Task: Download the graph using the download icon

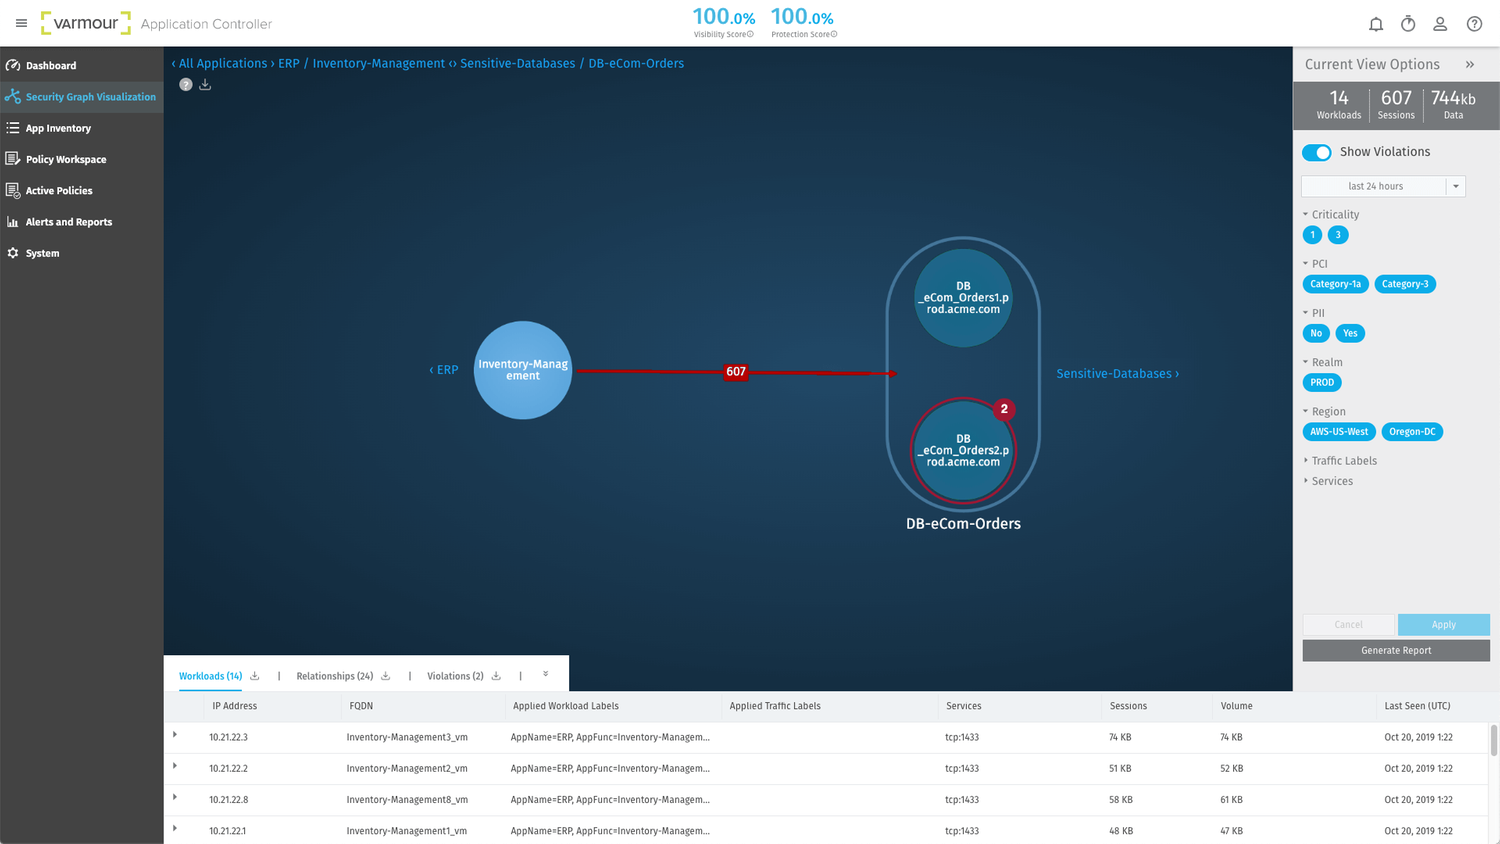Action: (205, 85)
